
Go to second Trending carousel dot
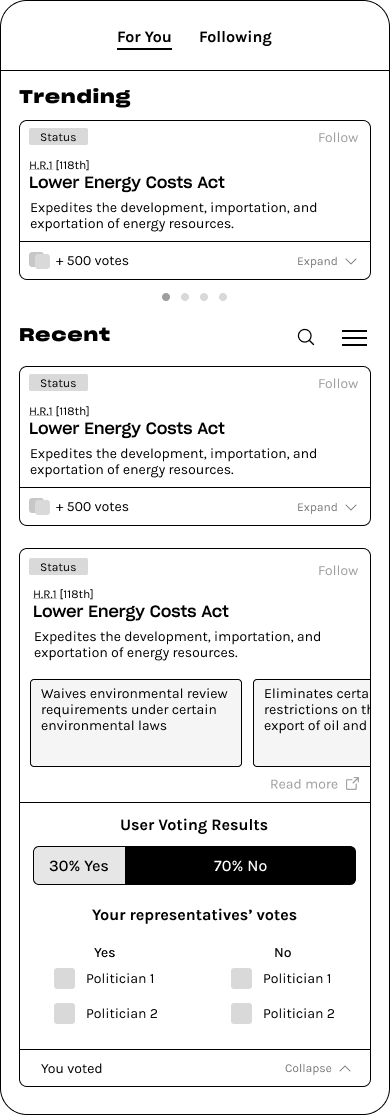[185, 297]
